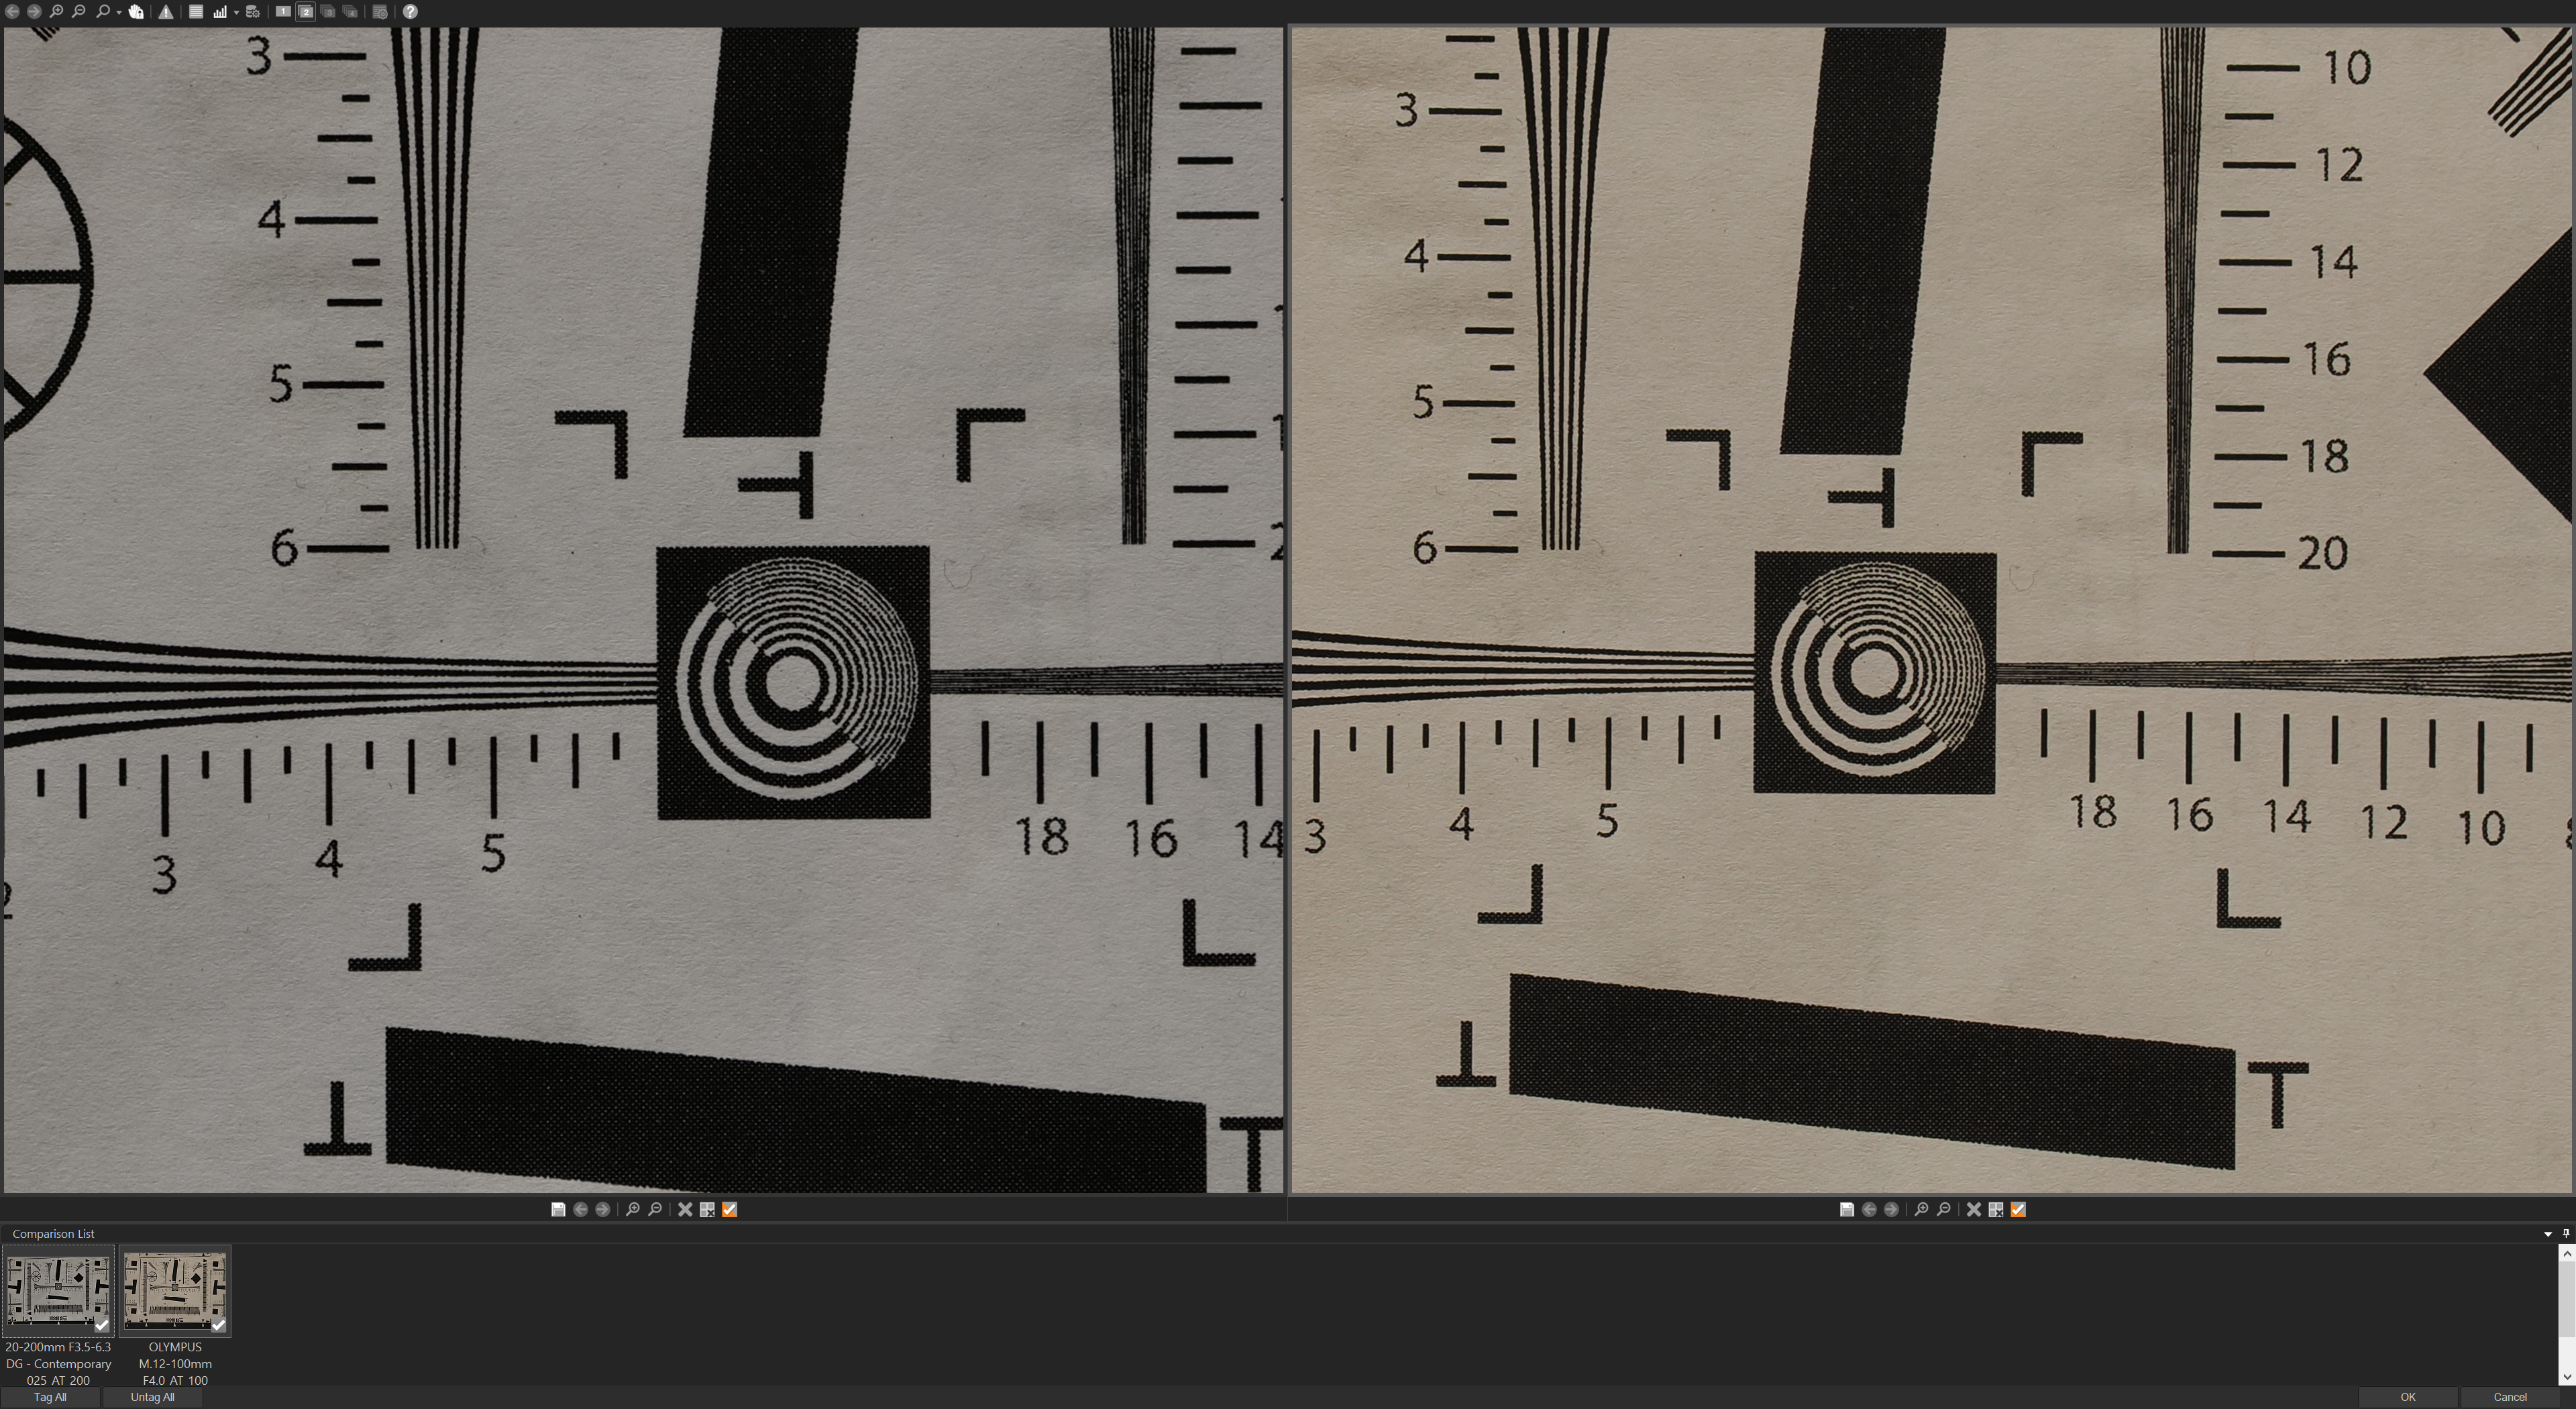Open the zoom level dropdown arrow
The height and width of the screenshot is (1409, 2576).
point(118,13)
